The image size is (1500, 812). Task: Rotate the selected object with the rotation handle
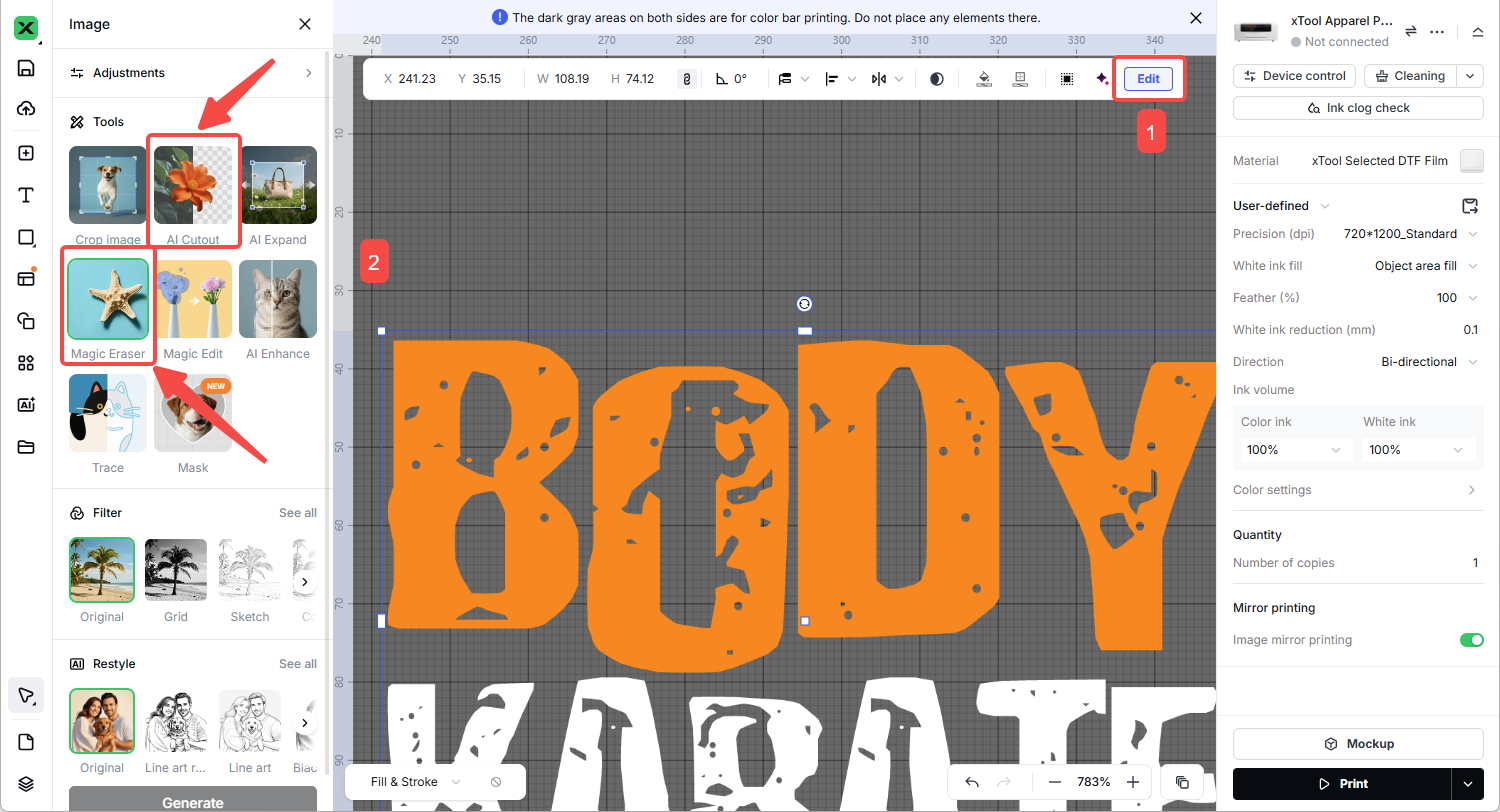[804, 304]
